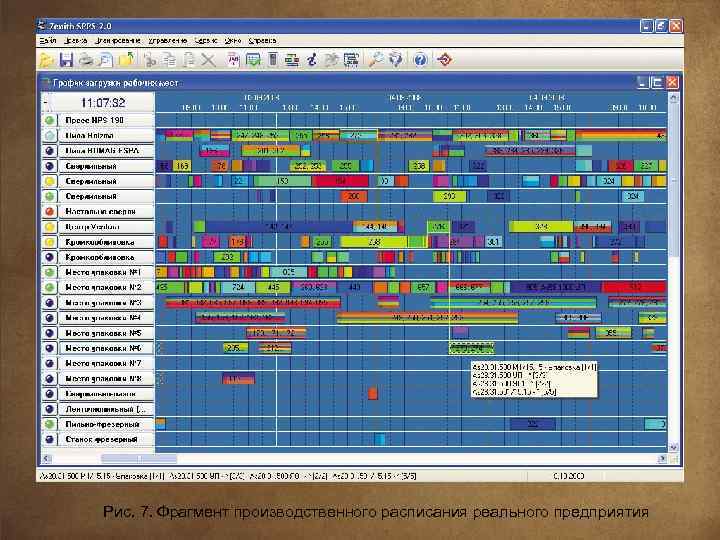
Task: Click the open folder toolbar icon
Action: coord(47,60)
